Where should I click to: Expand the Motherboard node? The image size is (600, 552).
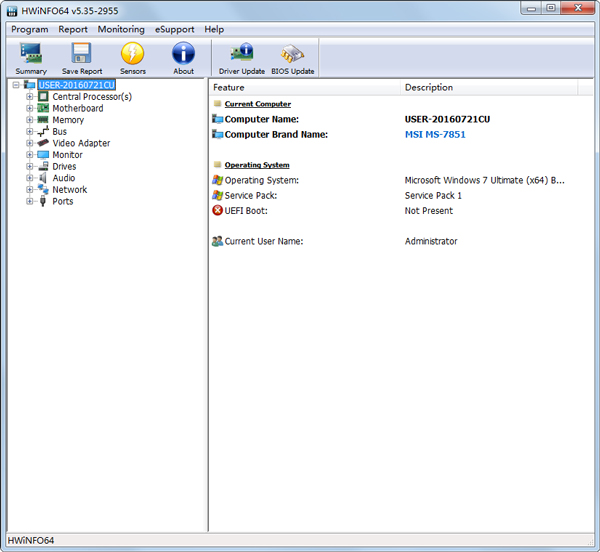click(29, 108)
